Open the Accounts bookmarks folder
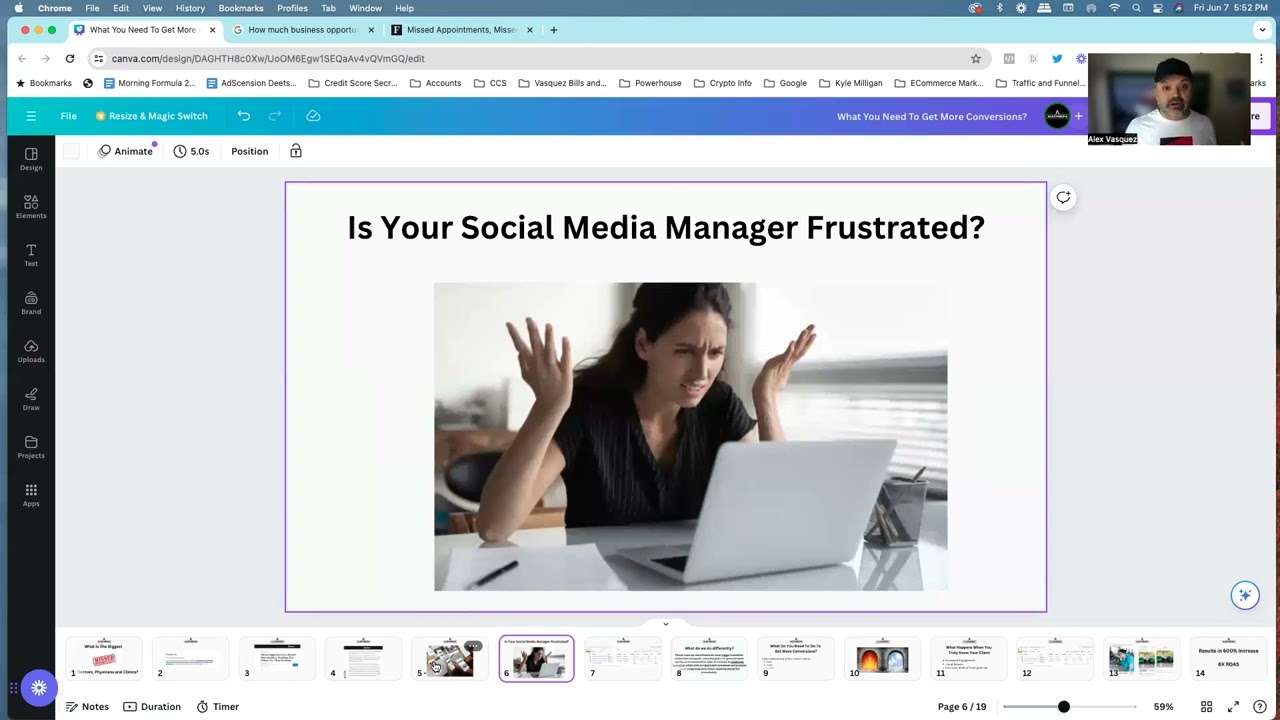 tap(435, 83)
